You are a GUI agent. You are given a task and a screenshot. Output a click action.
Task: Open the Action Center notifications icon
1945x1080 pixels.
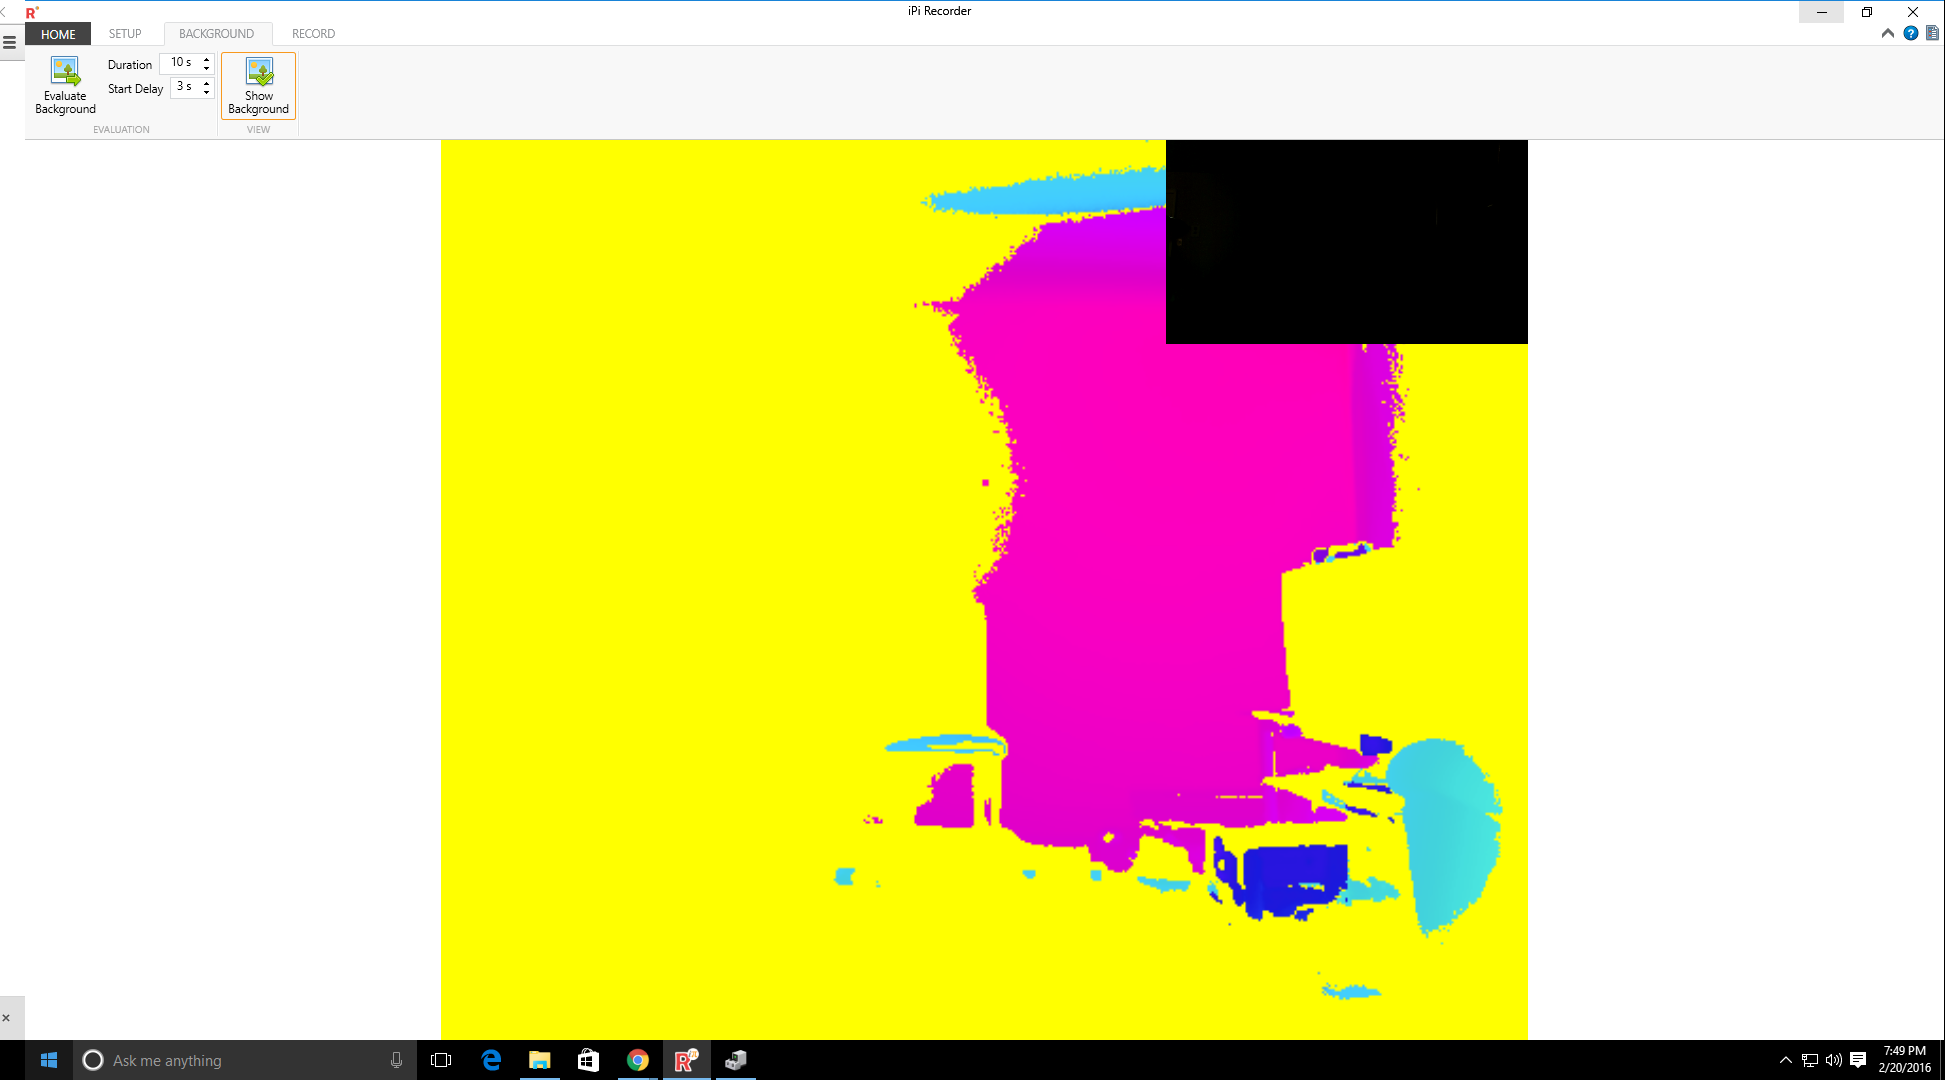(1858, 1060)
